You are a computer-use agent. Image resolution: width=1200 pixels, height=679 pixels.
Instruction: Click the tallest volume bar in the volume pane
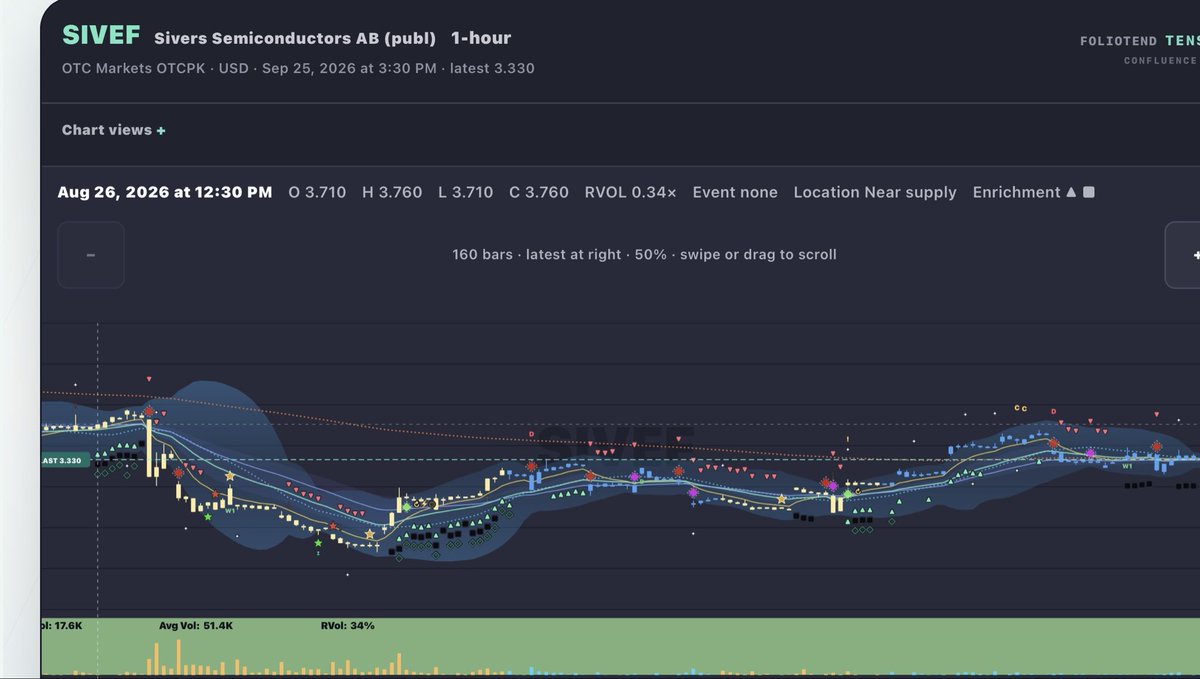[178, 658]
